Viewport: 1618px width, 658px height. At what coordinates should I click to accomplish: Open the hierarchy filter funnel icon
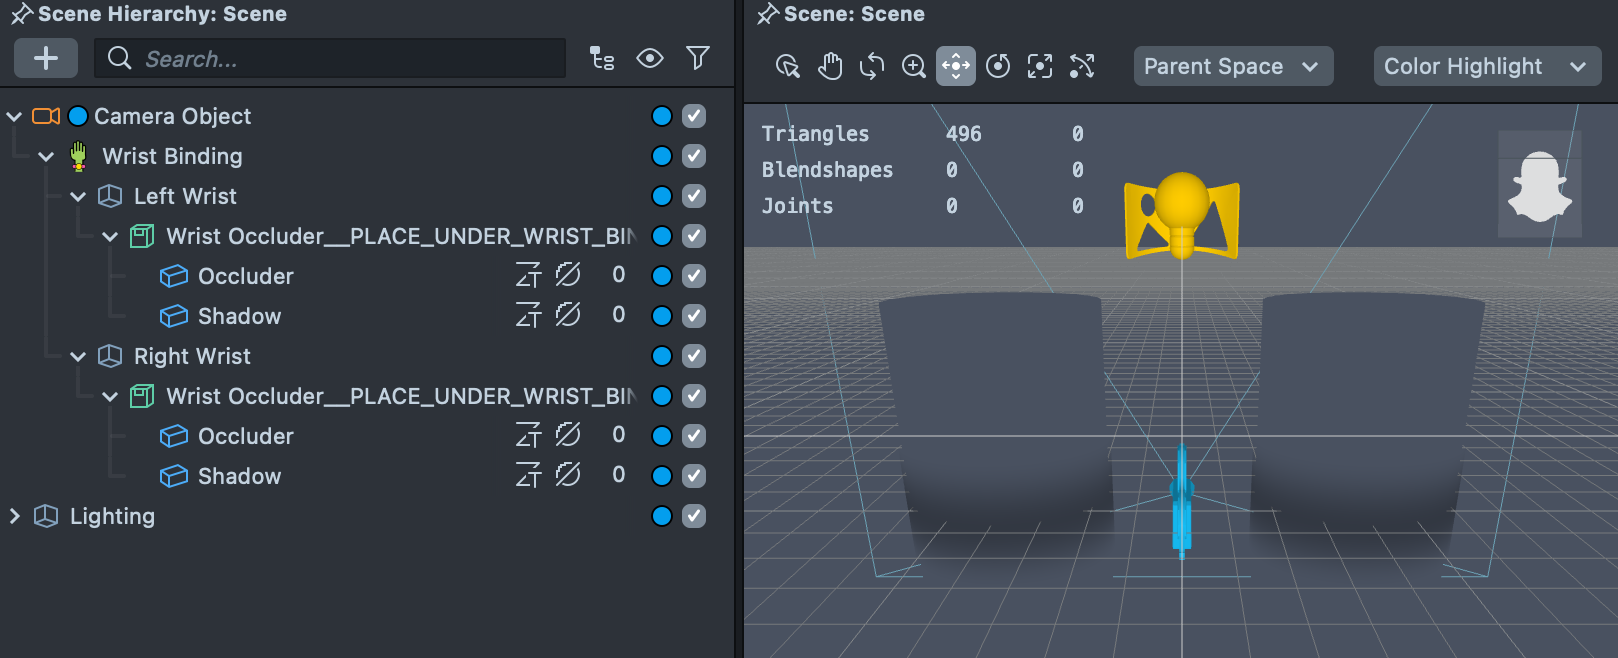click(698, 59)
